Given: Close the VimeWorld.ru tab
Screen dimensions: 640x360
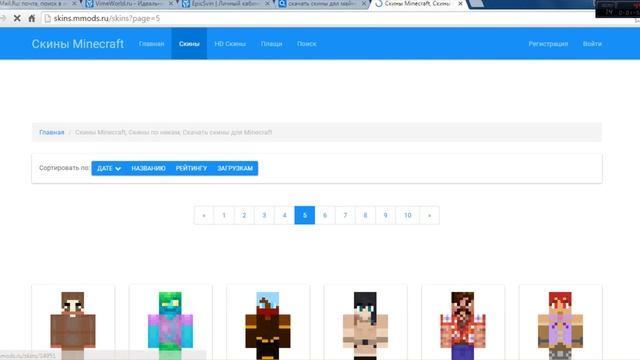Looking at the screenshot, I should point(171,4).
